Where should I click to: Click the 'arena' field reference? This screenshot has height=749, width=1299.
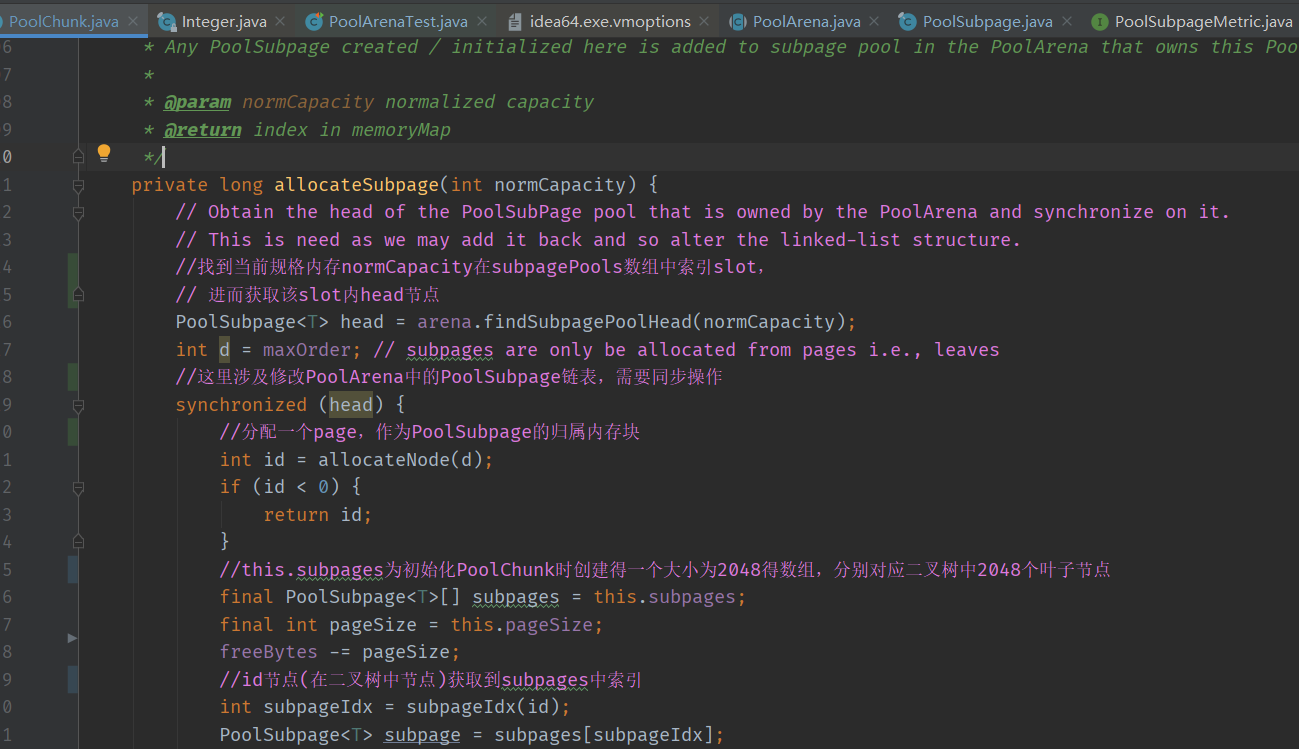(445, 322)
